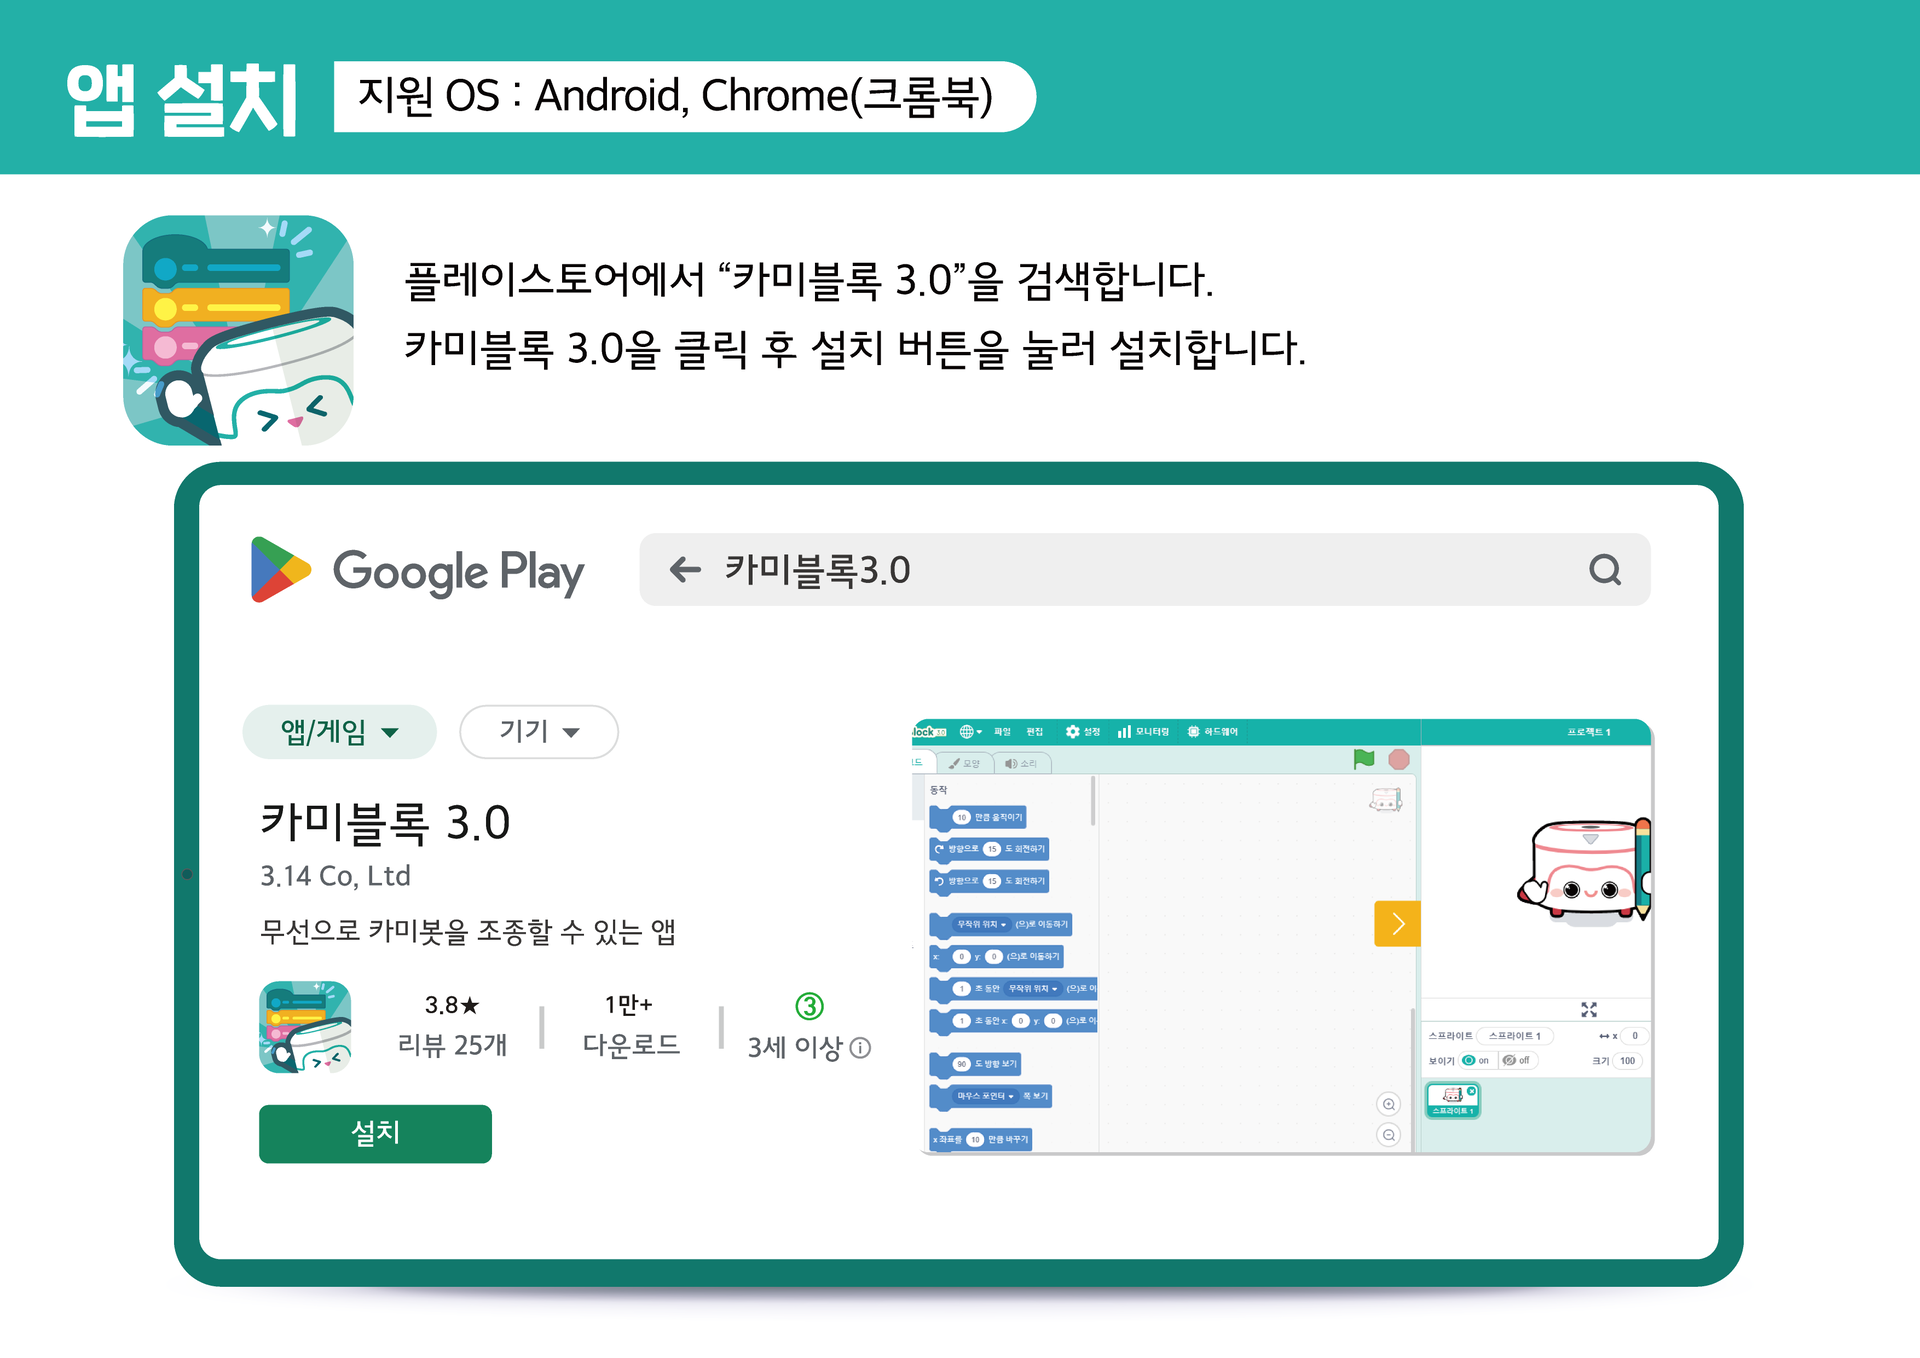Click the 하드웨어 chip icon in the toolbar
This screenshot has height=1358, width=1920.
point(1193,732)
